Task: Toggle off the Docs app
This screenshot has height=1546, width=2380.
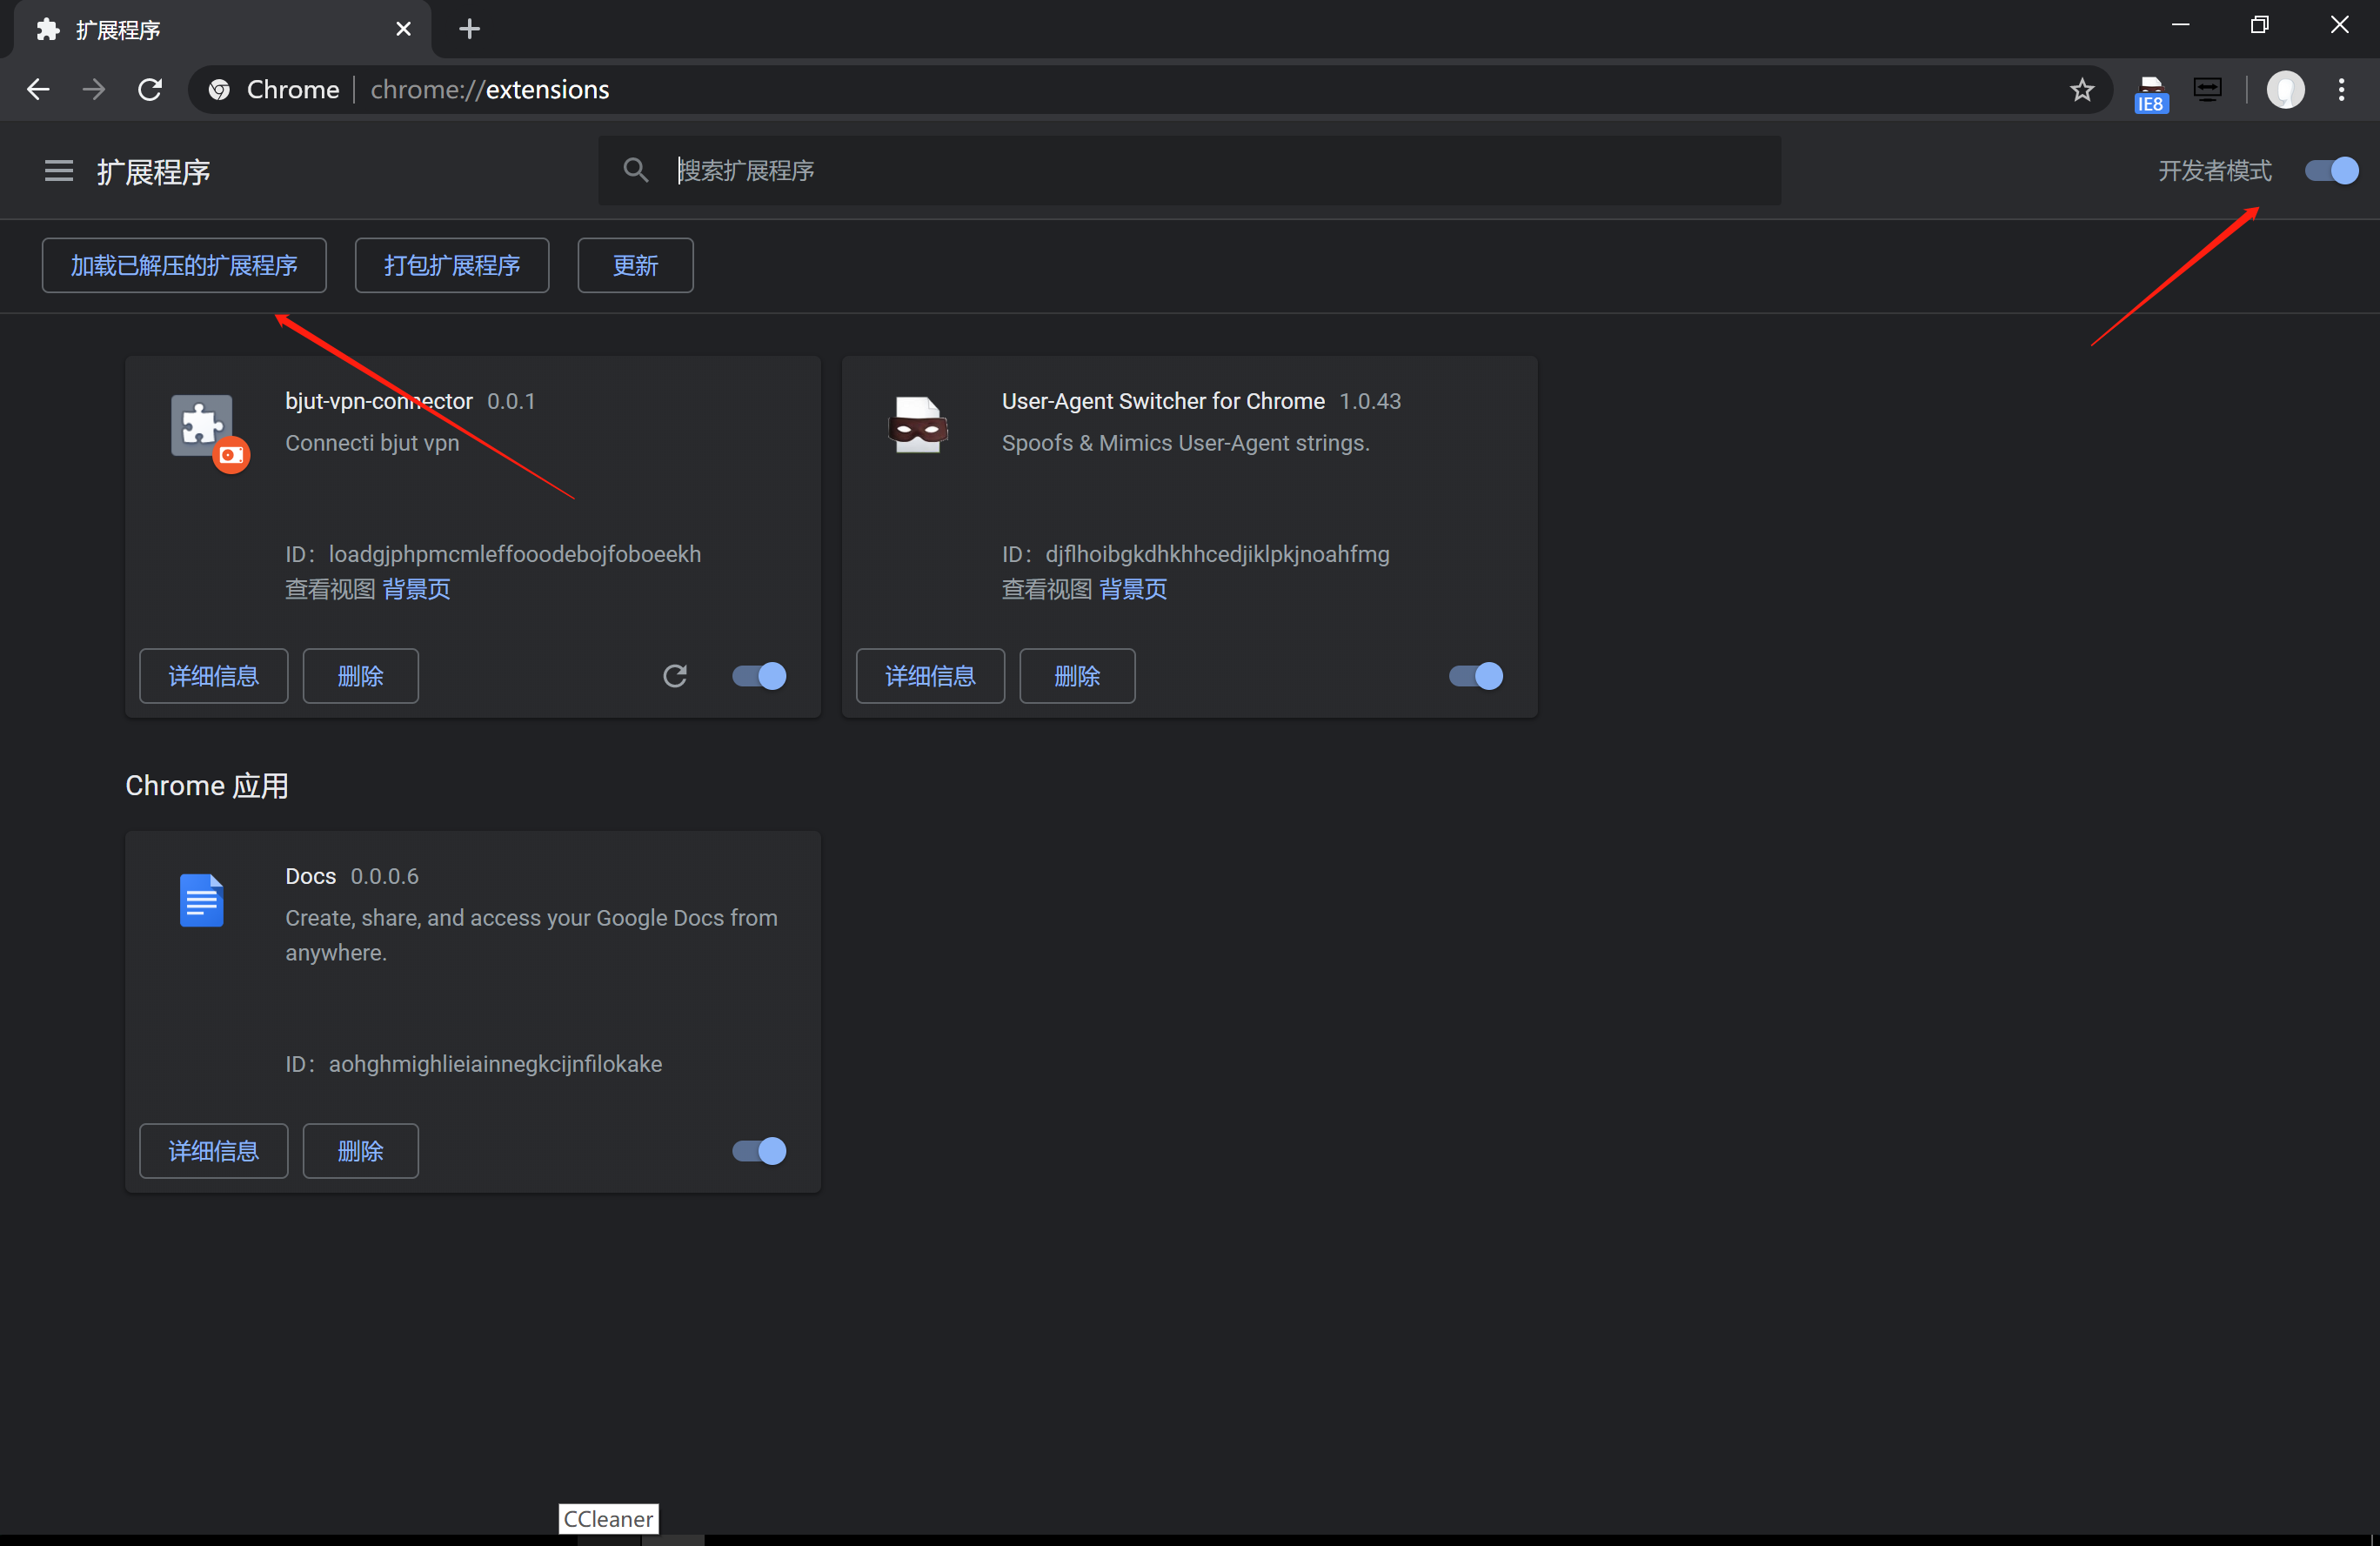Action: point(759,1151)
